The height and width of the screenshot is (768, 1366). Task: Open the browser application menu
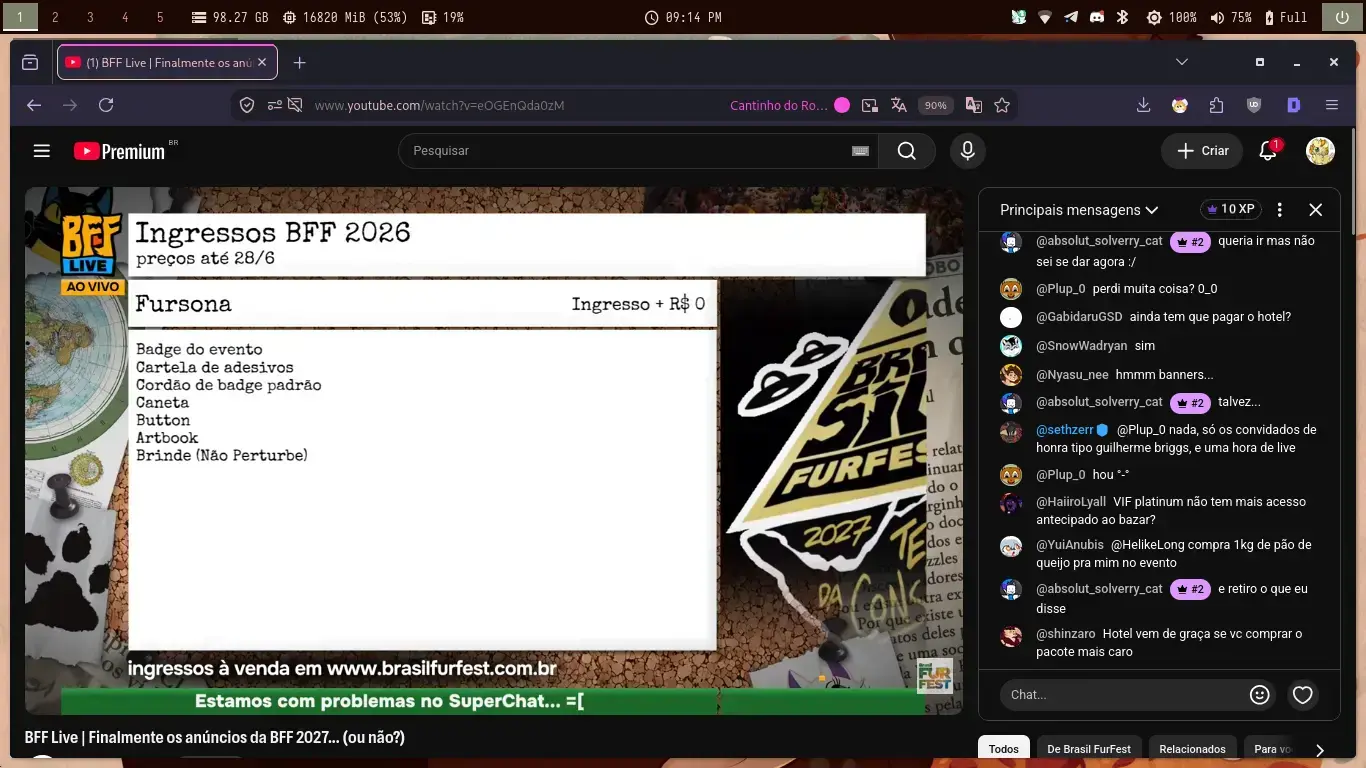(x=1331, y=105)
